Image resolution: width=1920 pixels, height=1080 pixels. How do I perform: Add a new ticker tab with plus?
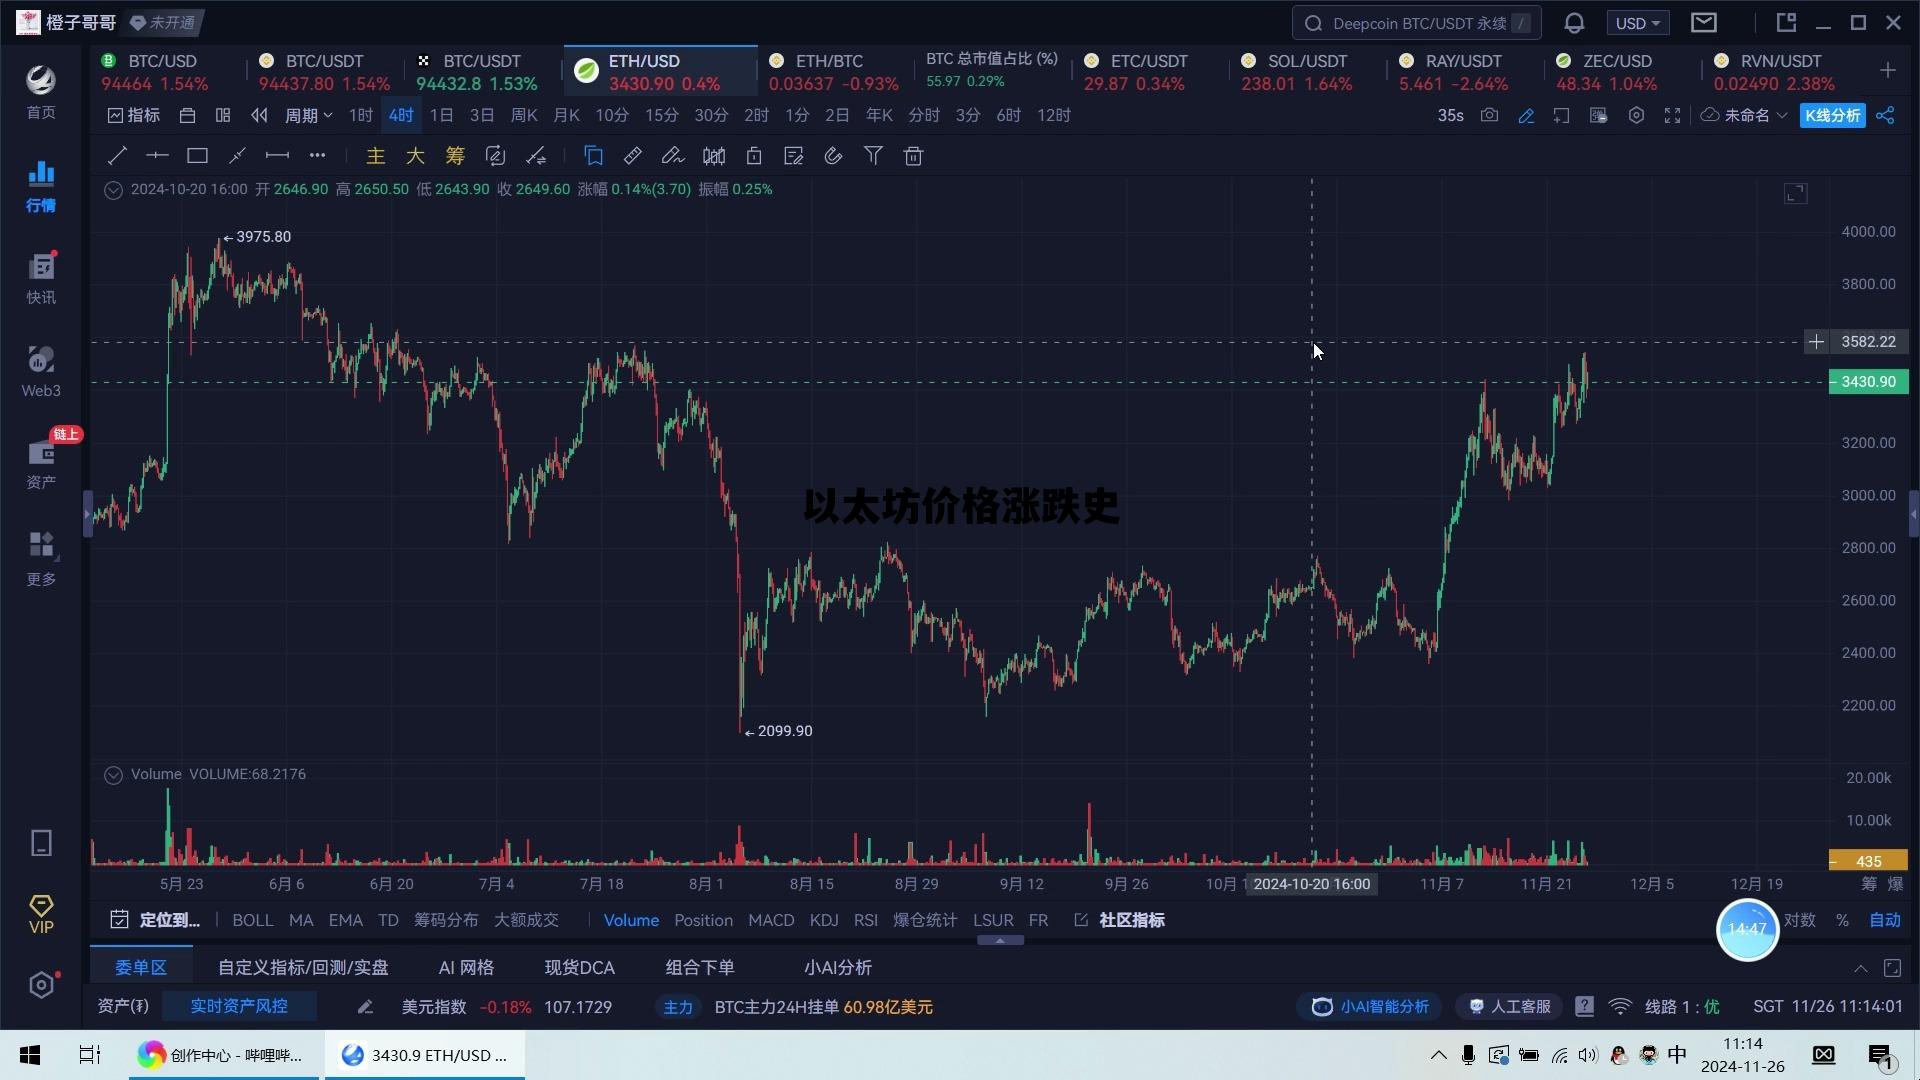coord(1888,70)
